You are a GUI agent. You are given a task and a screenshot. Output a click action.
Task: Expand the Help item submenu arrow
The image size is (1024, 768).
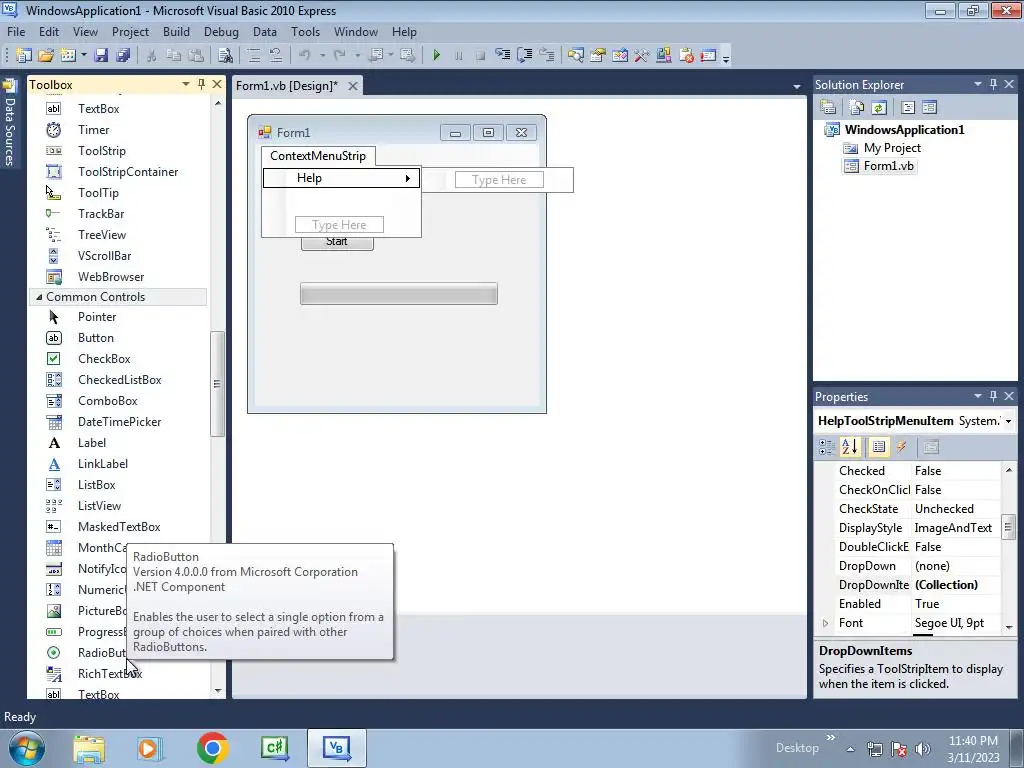[408, 178]
